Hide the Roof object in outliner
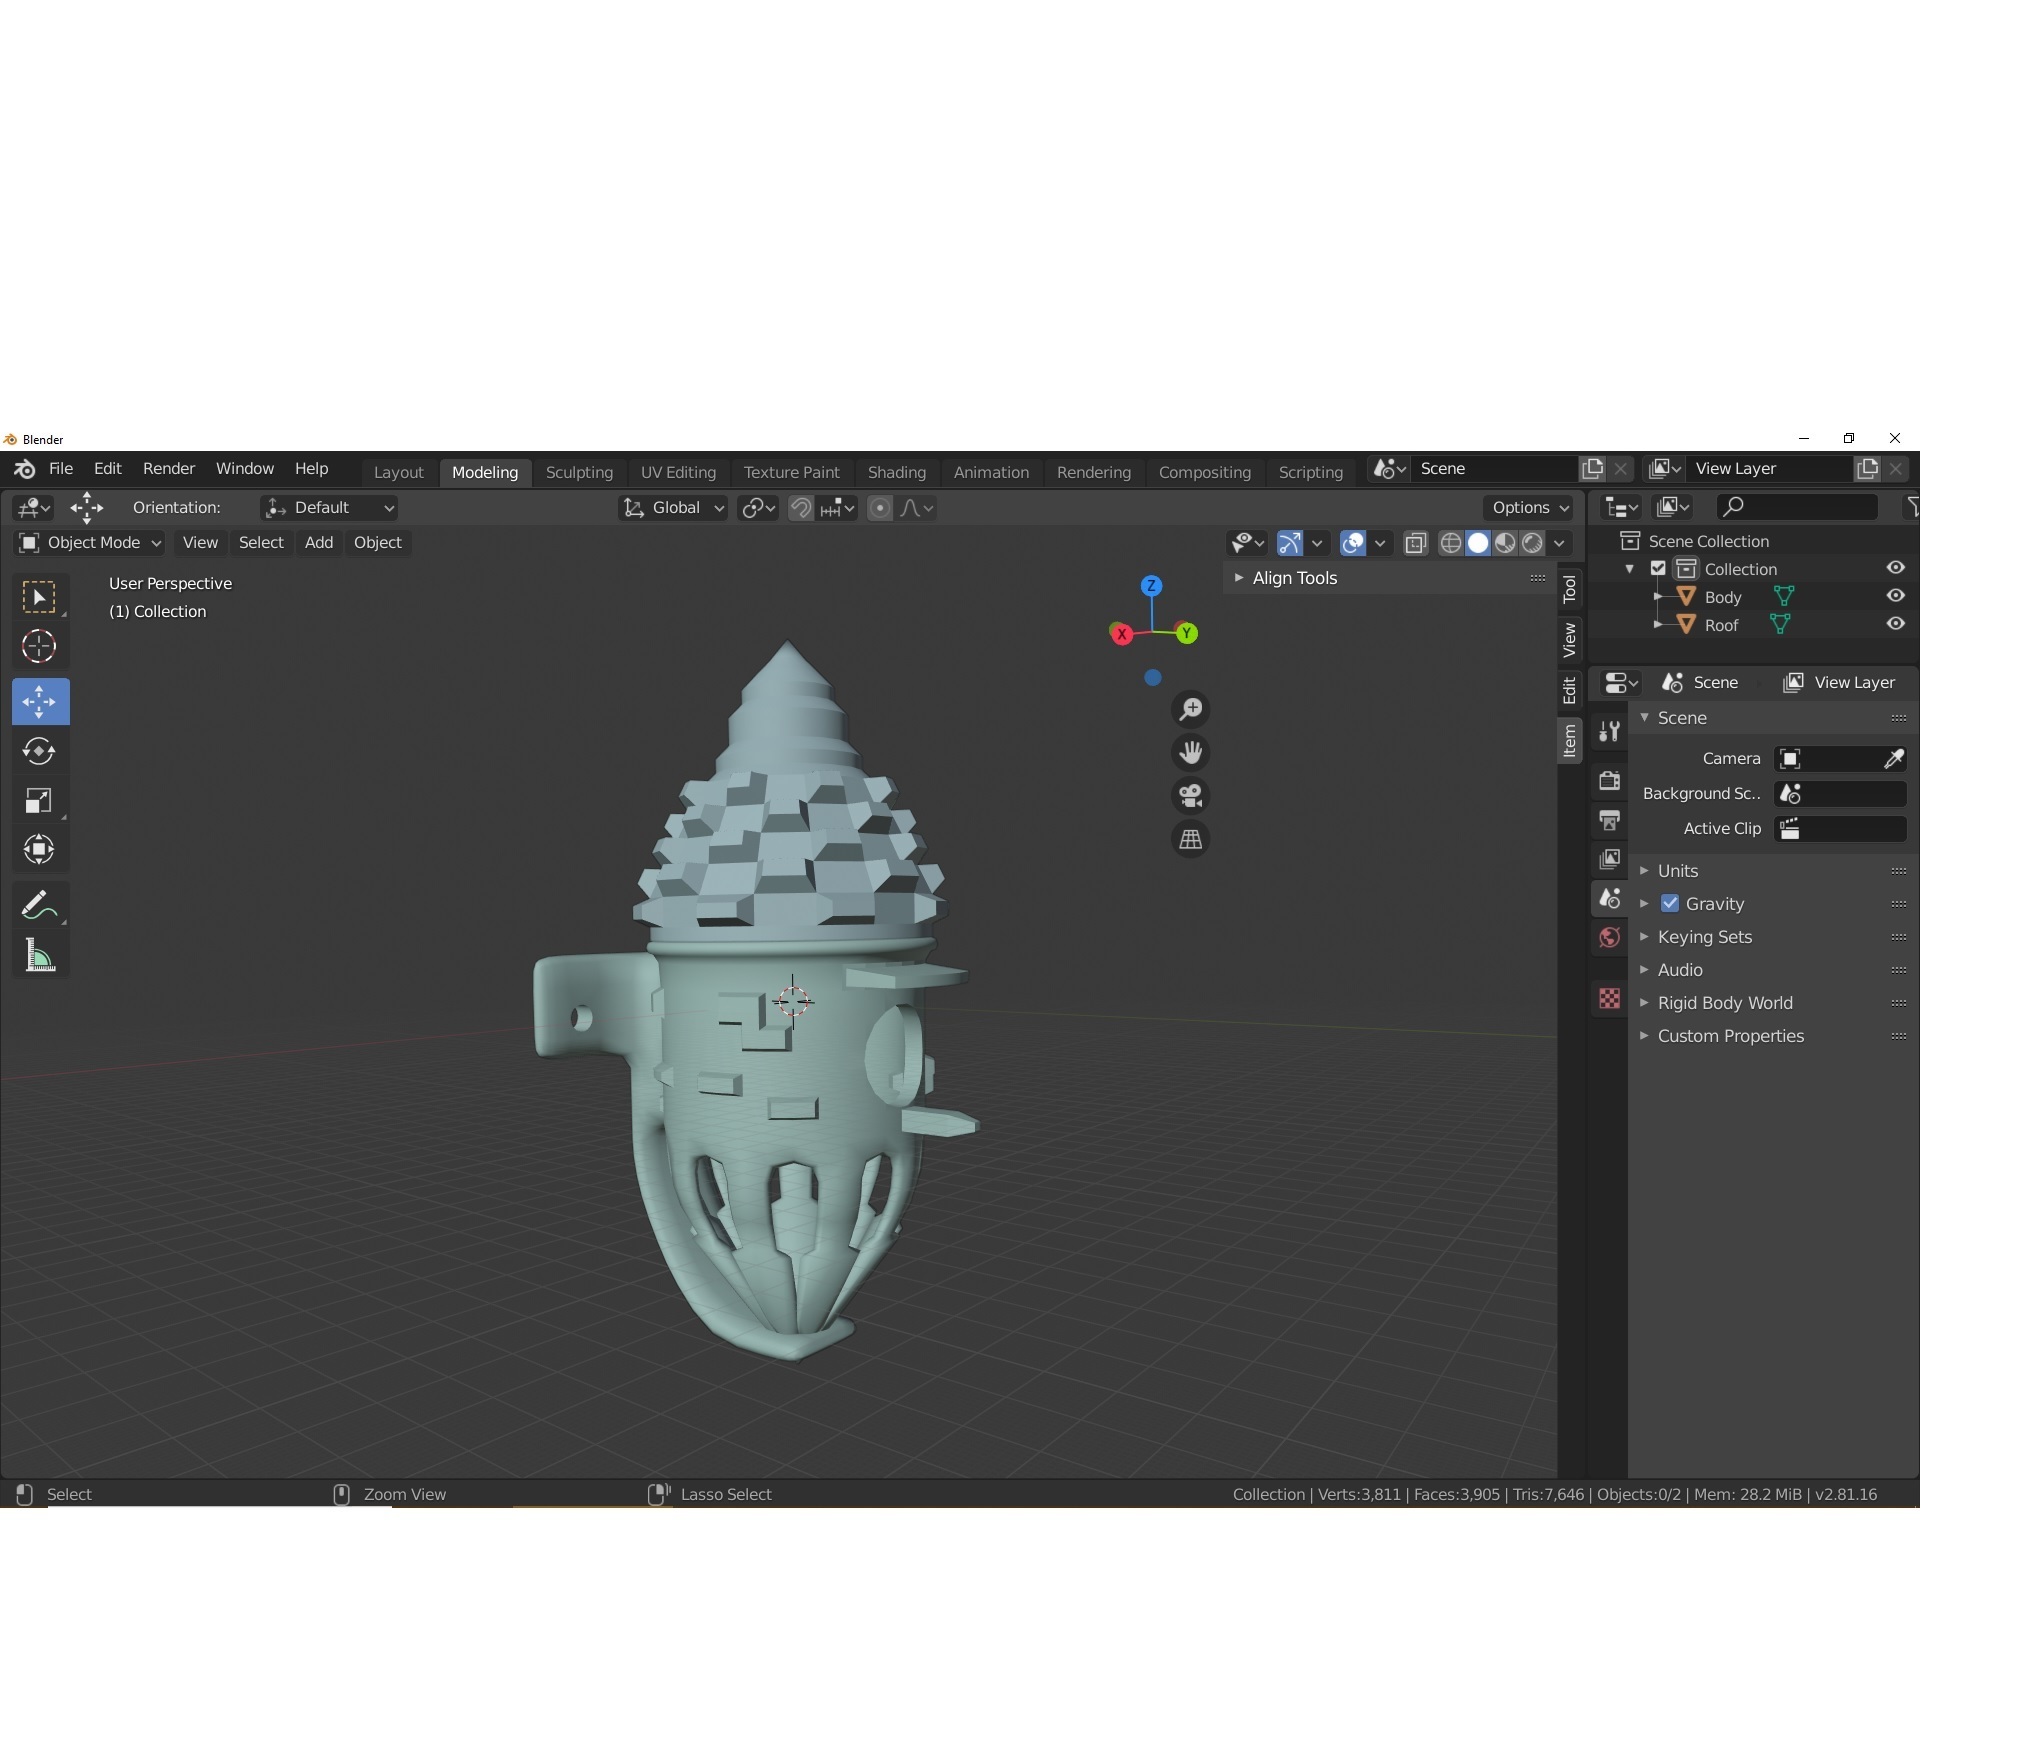The image size is (2024, 1763). pos(1895,624)
